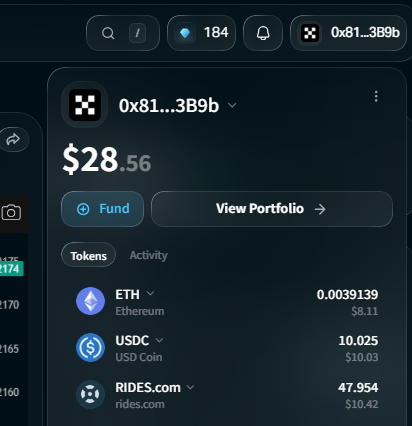Click the 2160 price axis label

(9, 392)
